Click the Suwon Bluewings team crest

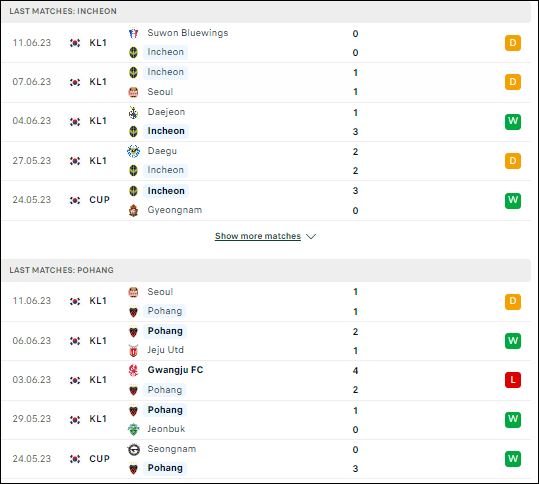click(133, 33)
